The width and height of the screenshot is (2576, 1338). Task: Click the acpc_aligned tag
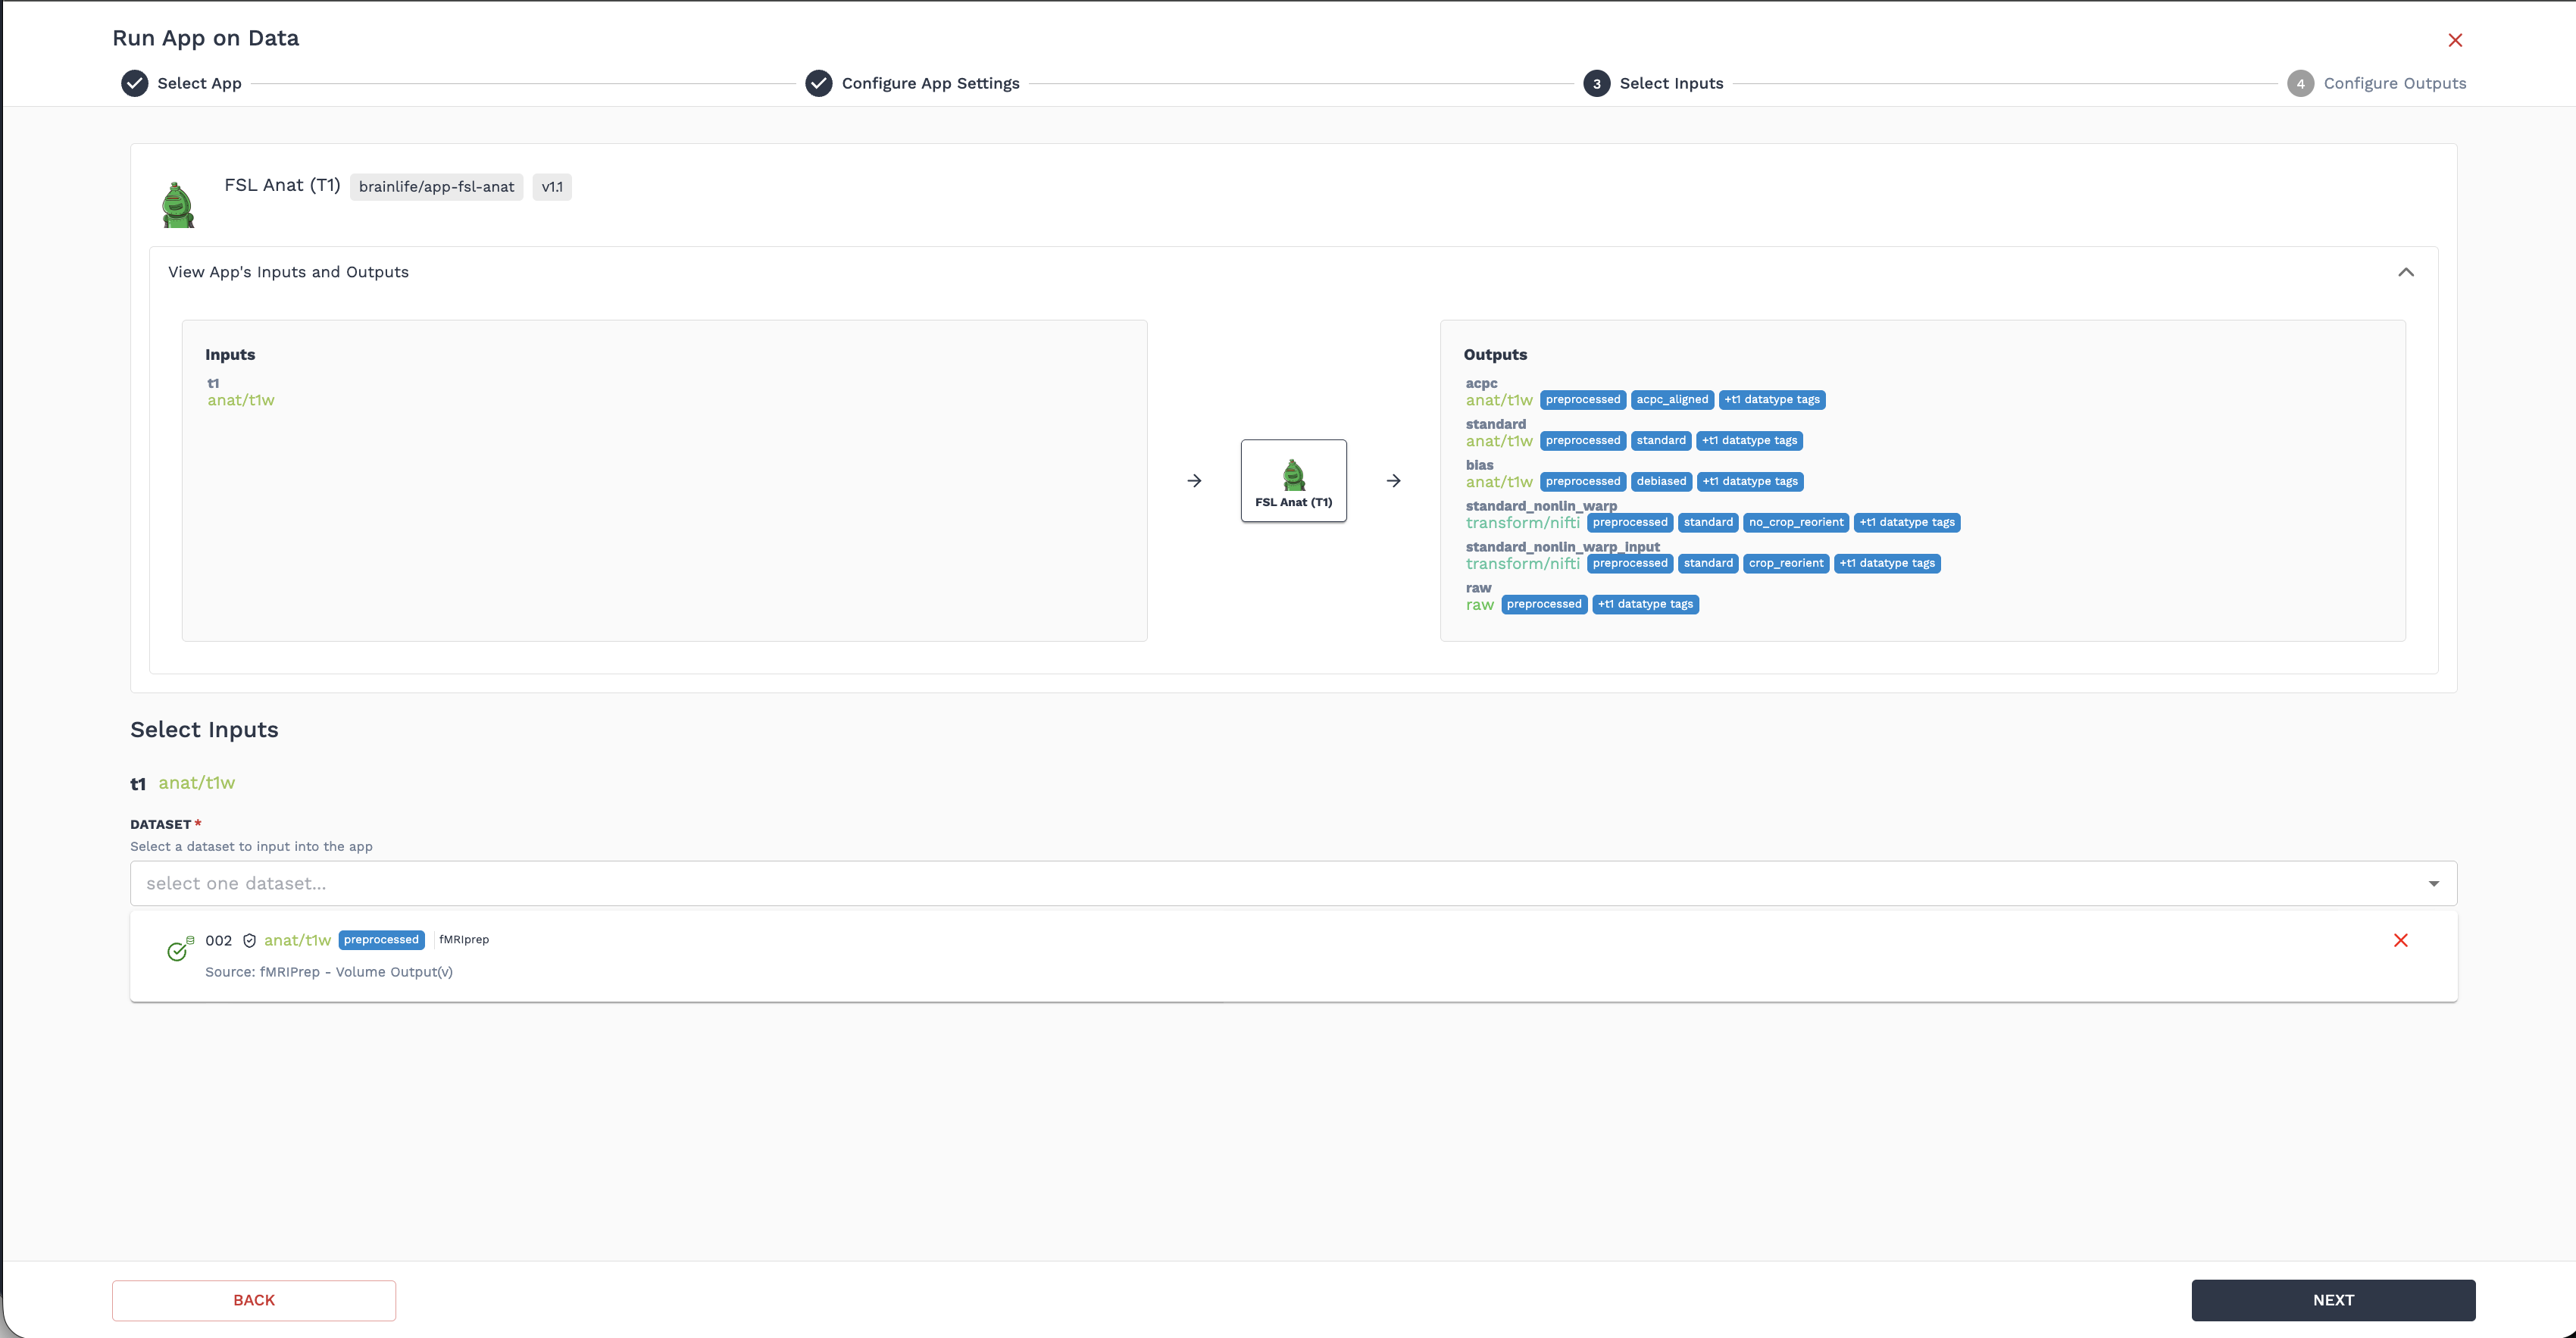click(1672, 400)
